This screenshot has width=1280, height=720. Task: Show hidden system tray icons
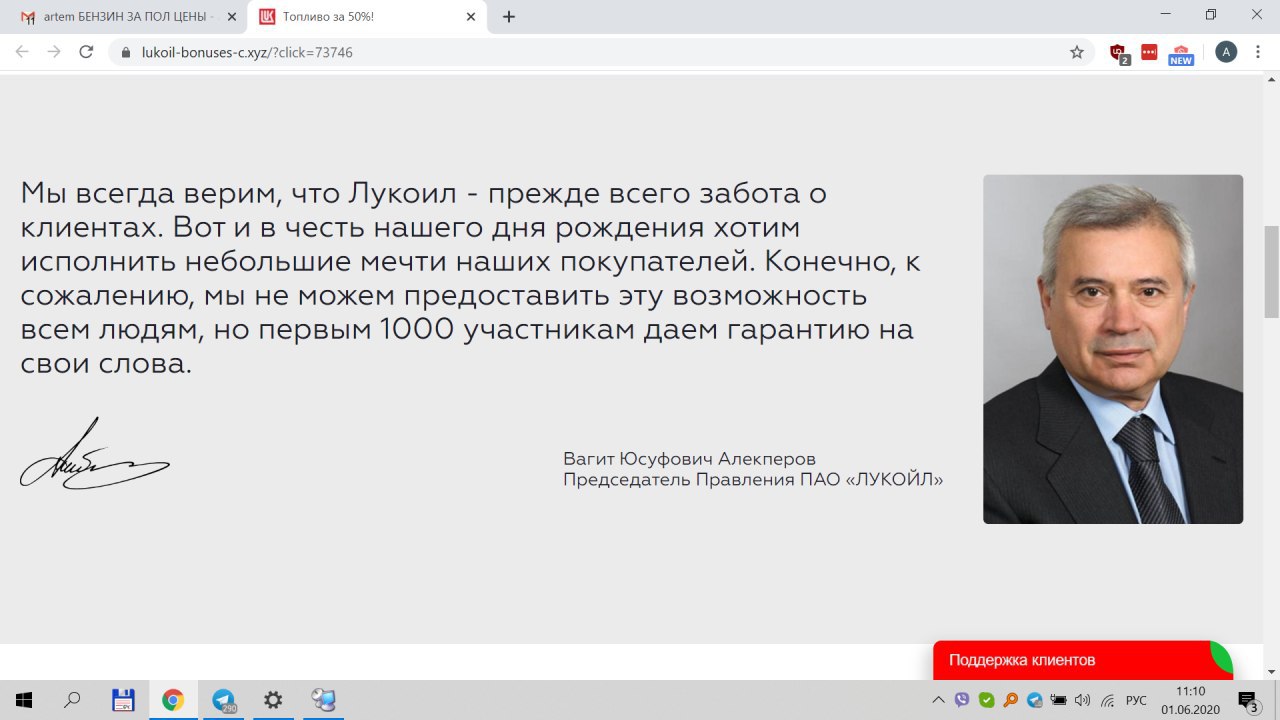click(938, 700)
